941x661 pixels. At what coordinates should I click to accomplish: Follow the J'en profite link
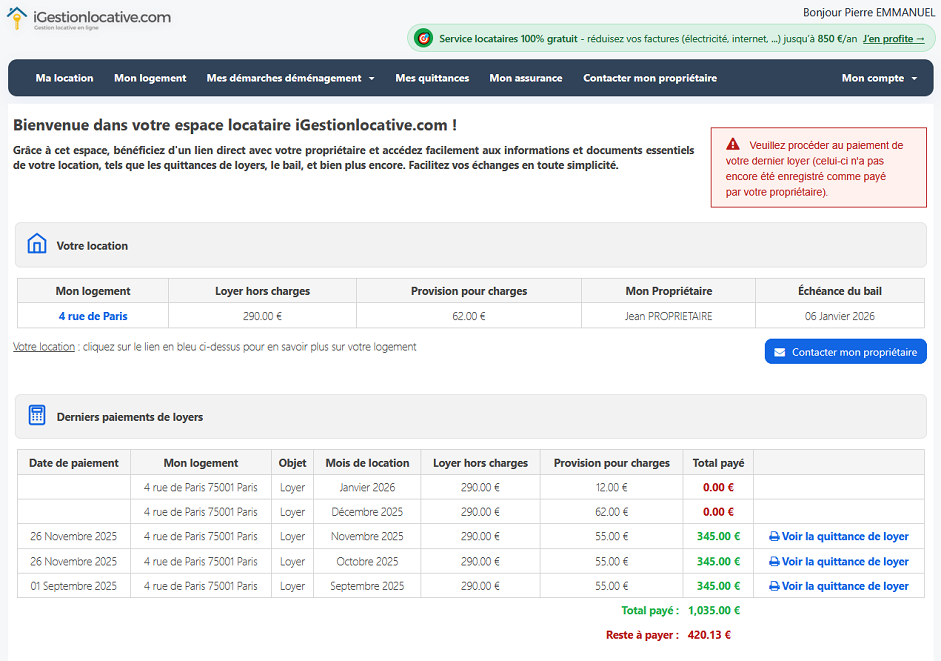point(894,39)
